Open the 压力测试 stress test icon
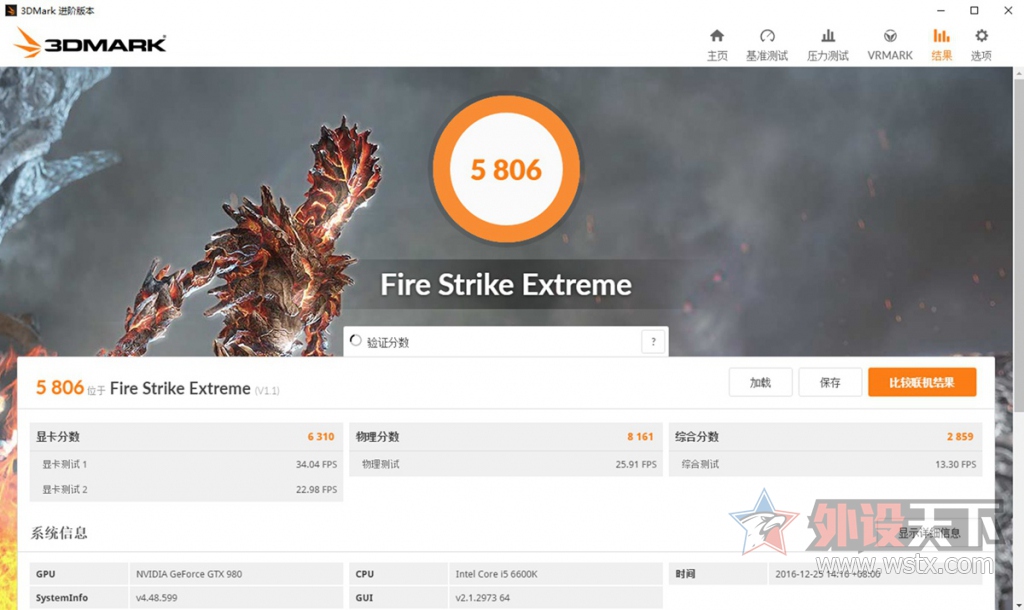Screen dimensions: 1024x610 tap(827, 36)
